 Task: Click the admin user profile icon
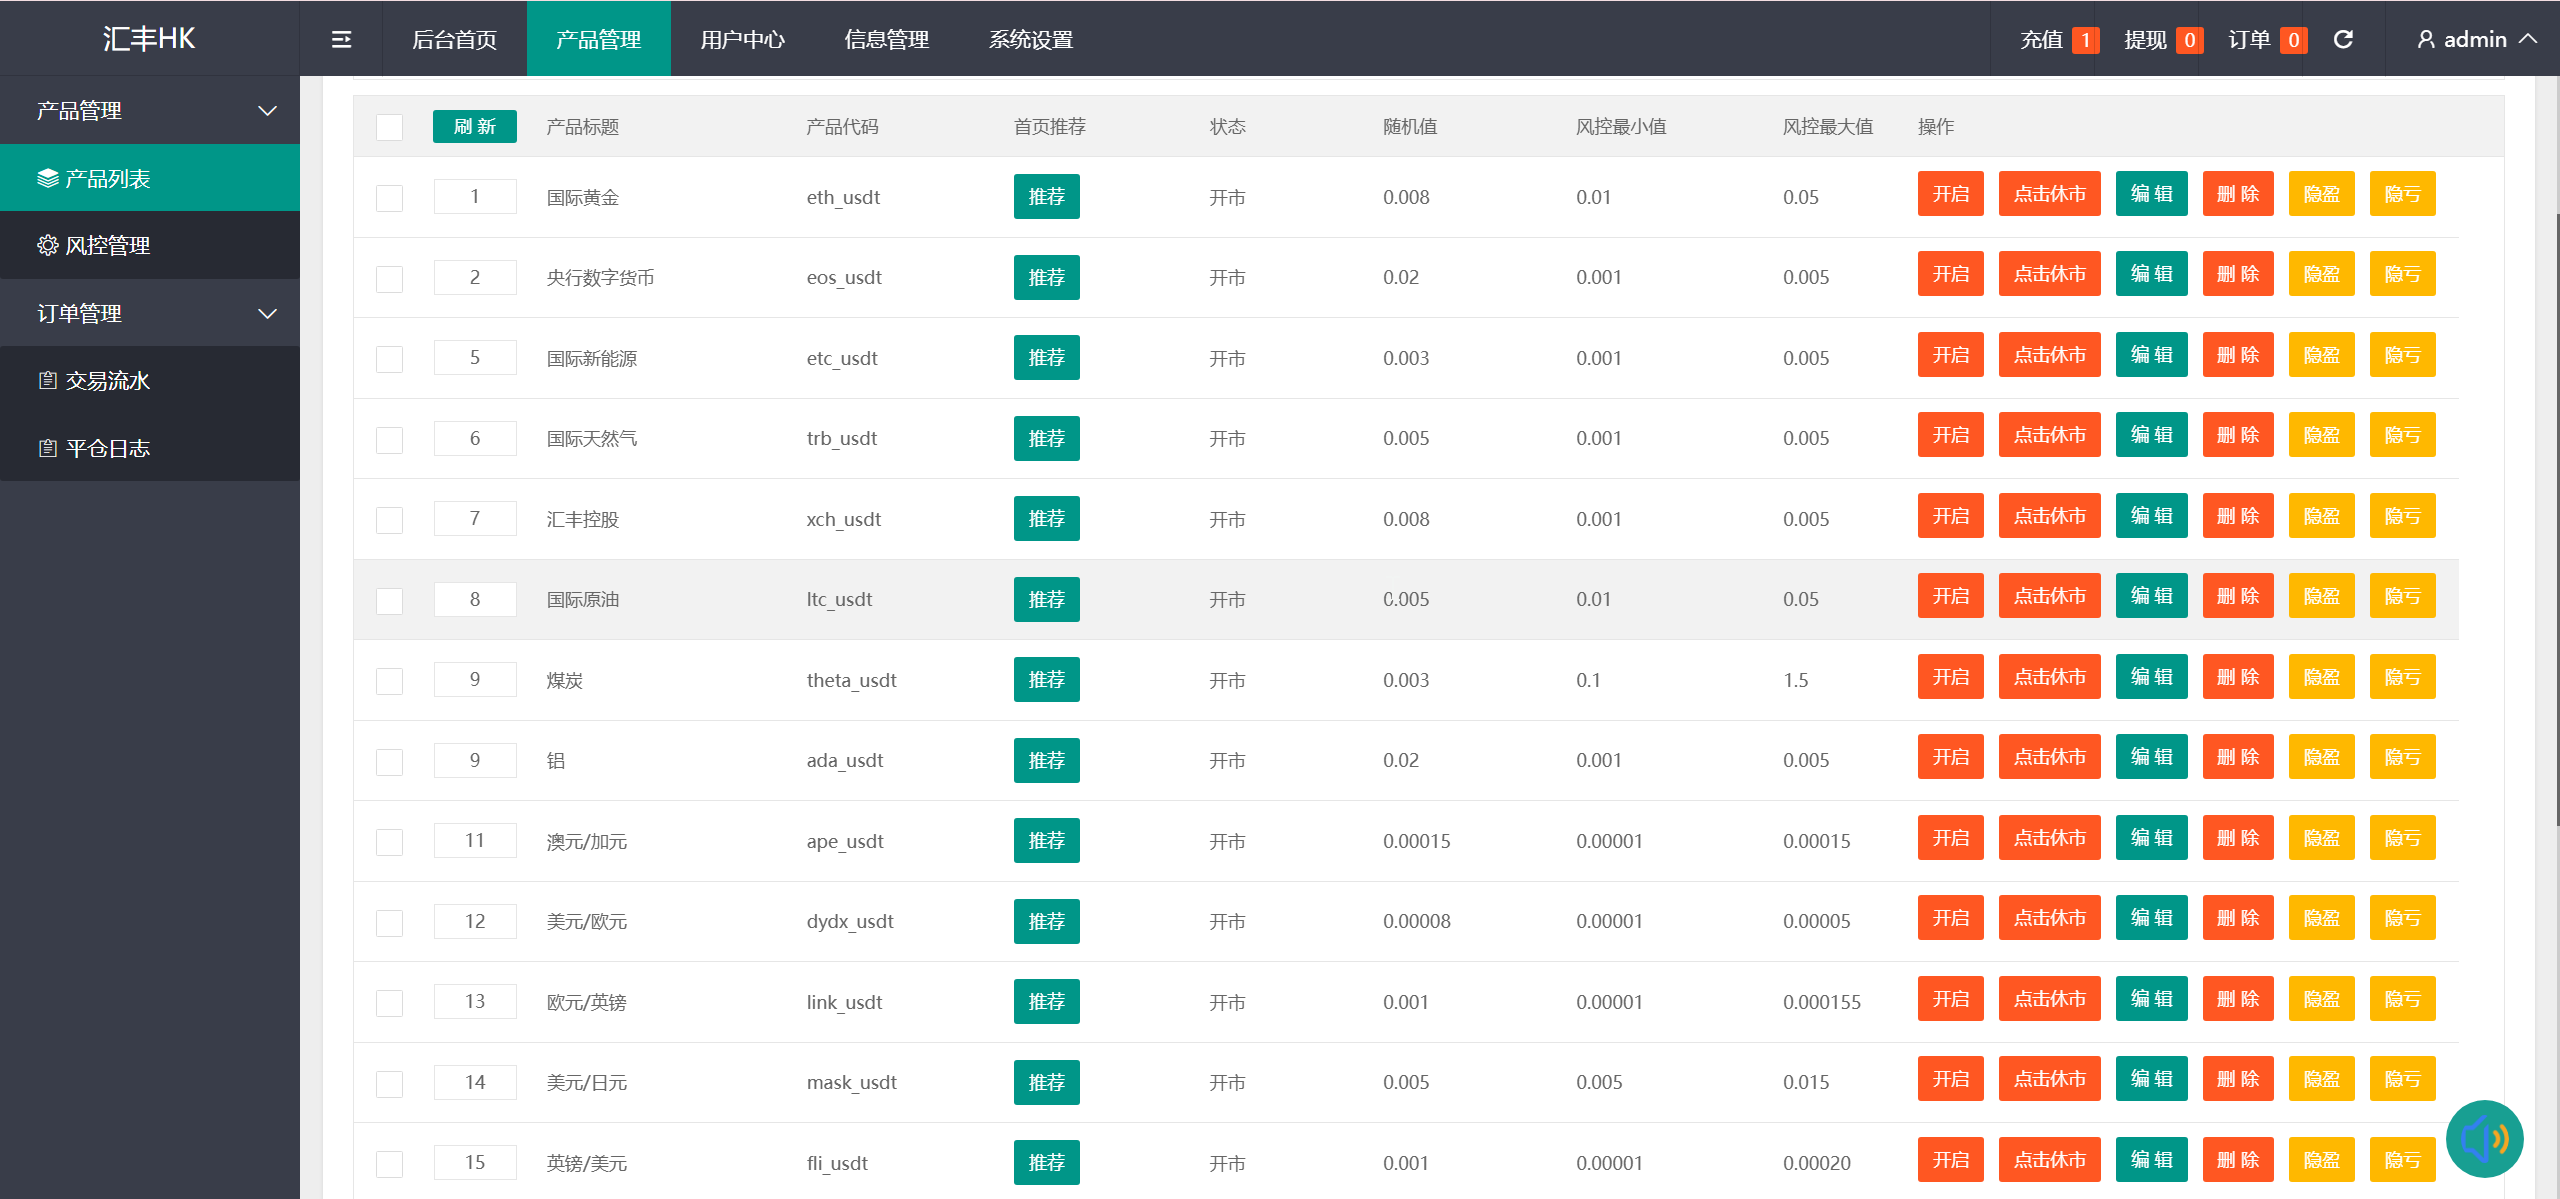coord(2426,39)
